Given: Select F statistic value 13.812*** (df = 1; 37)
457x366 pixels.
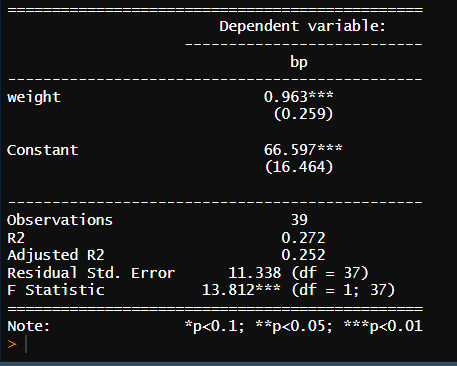Looking at the screenshot, I should coord(298,290).
